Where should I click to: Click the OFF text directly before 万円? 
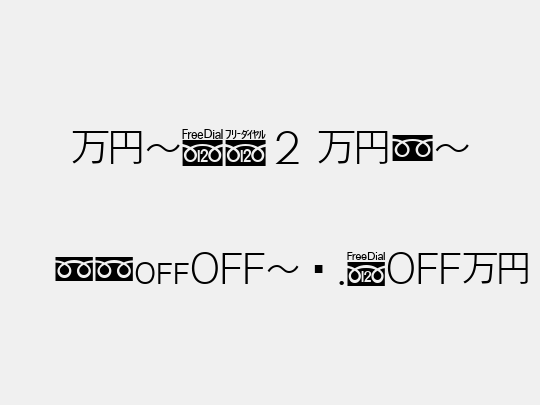(424, 268)
